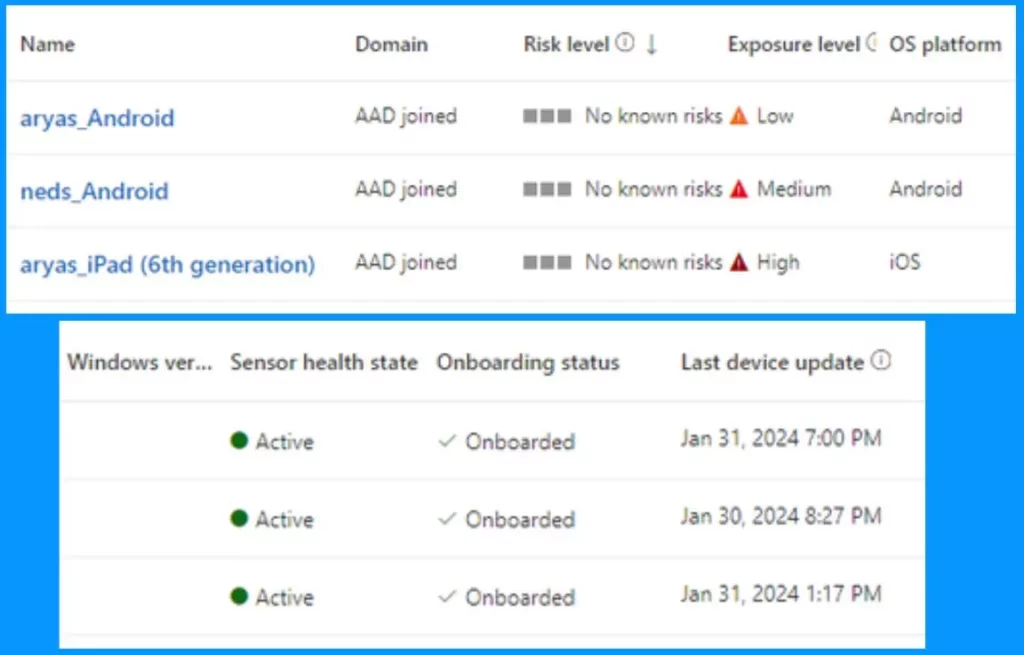Open the aryas_iPad (6th generation) device
This screenshot has width=1024, height=655.
[168, 264]
